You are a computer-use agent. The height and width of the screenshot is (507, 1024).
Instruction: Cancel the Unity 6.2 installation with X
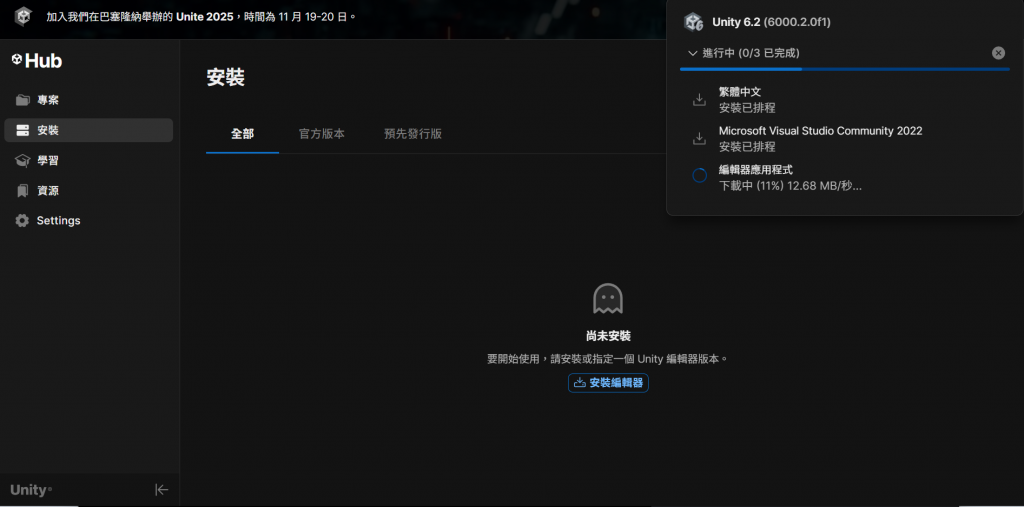(x=998, y=53)
